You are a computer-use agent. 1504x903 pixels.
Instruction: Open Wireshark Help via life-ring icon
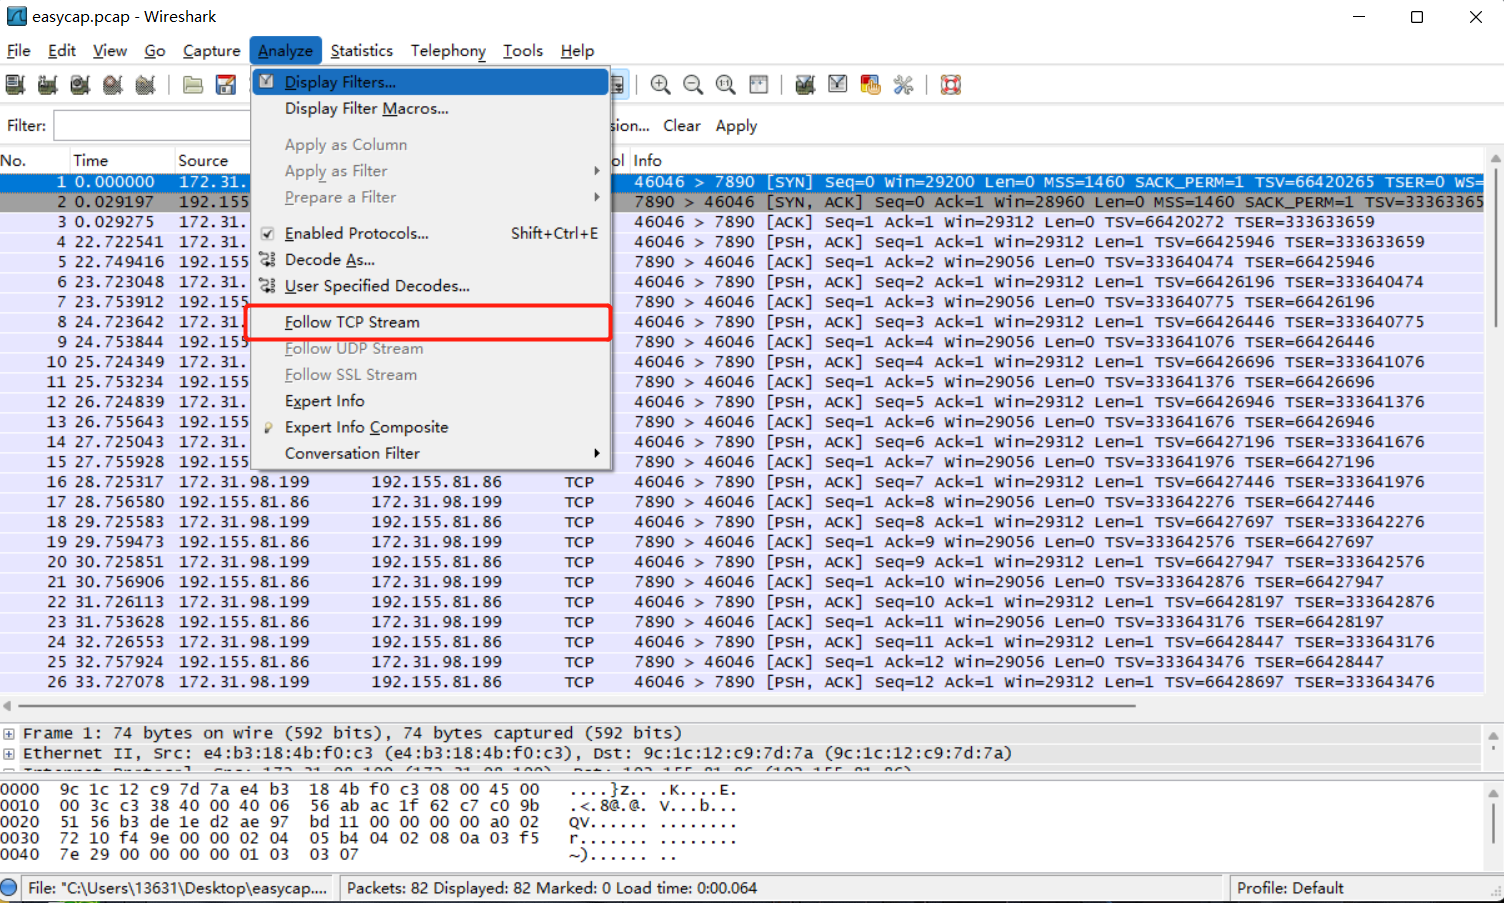[951, 84]
